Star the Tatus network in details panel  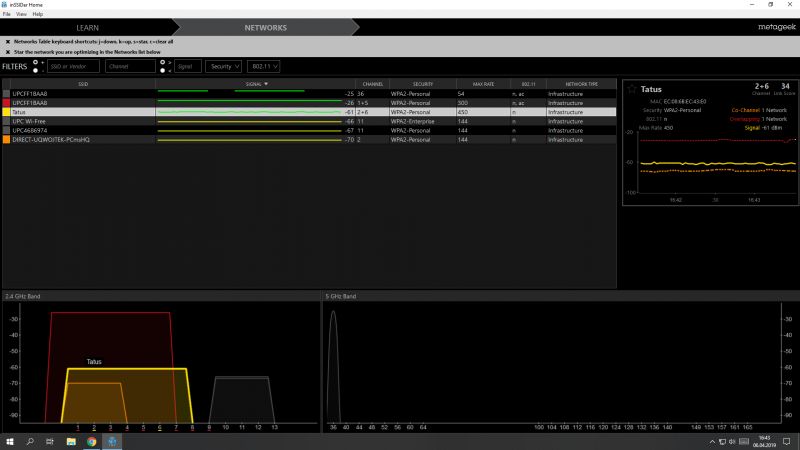632,89
